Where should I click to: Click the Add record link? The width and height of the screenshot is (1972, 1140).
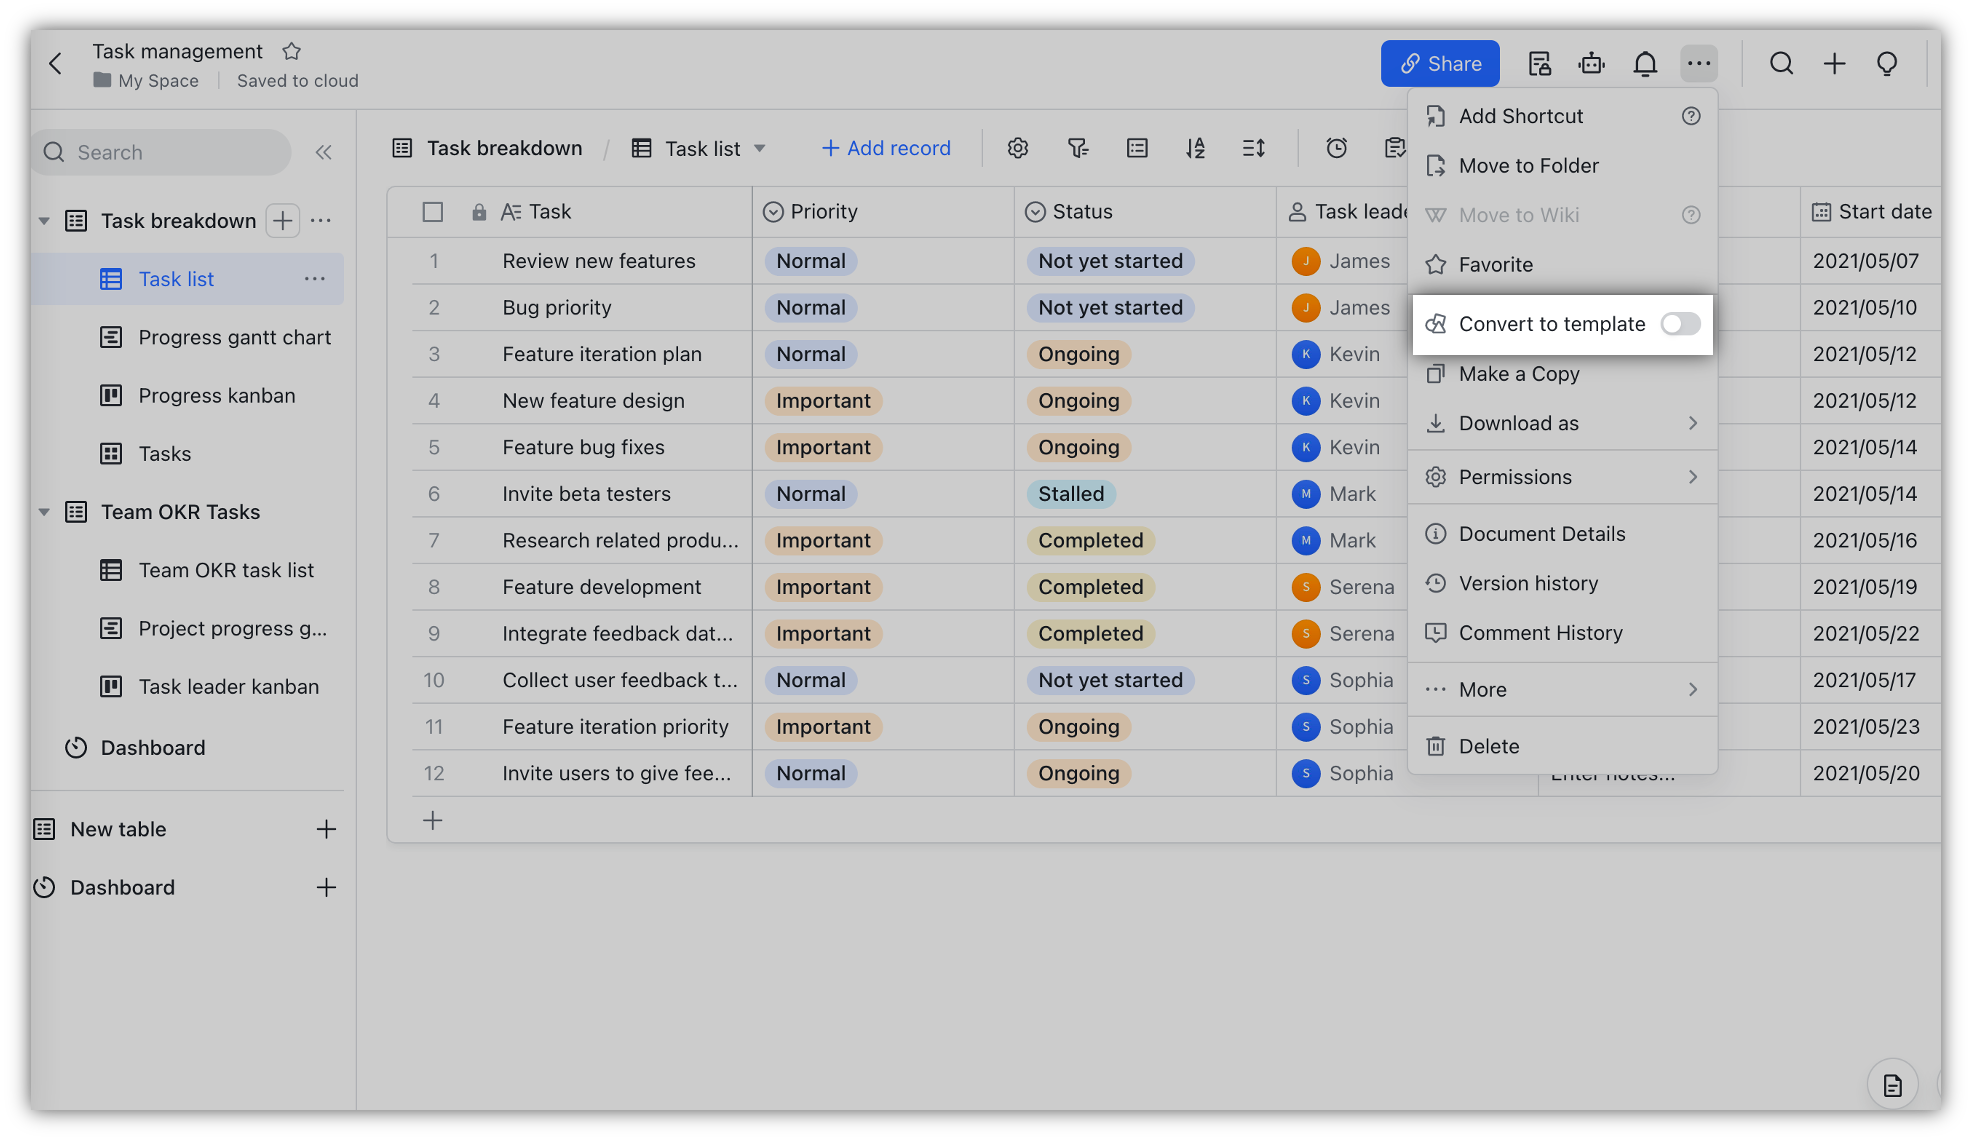click(x=886, y=148)
